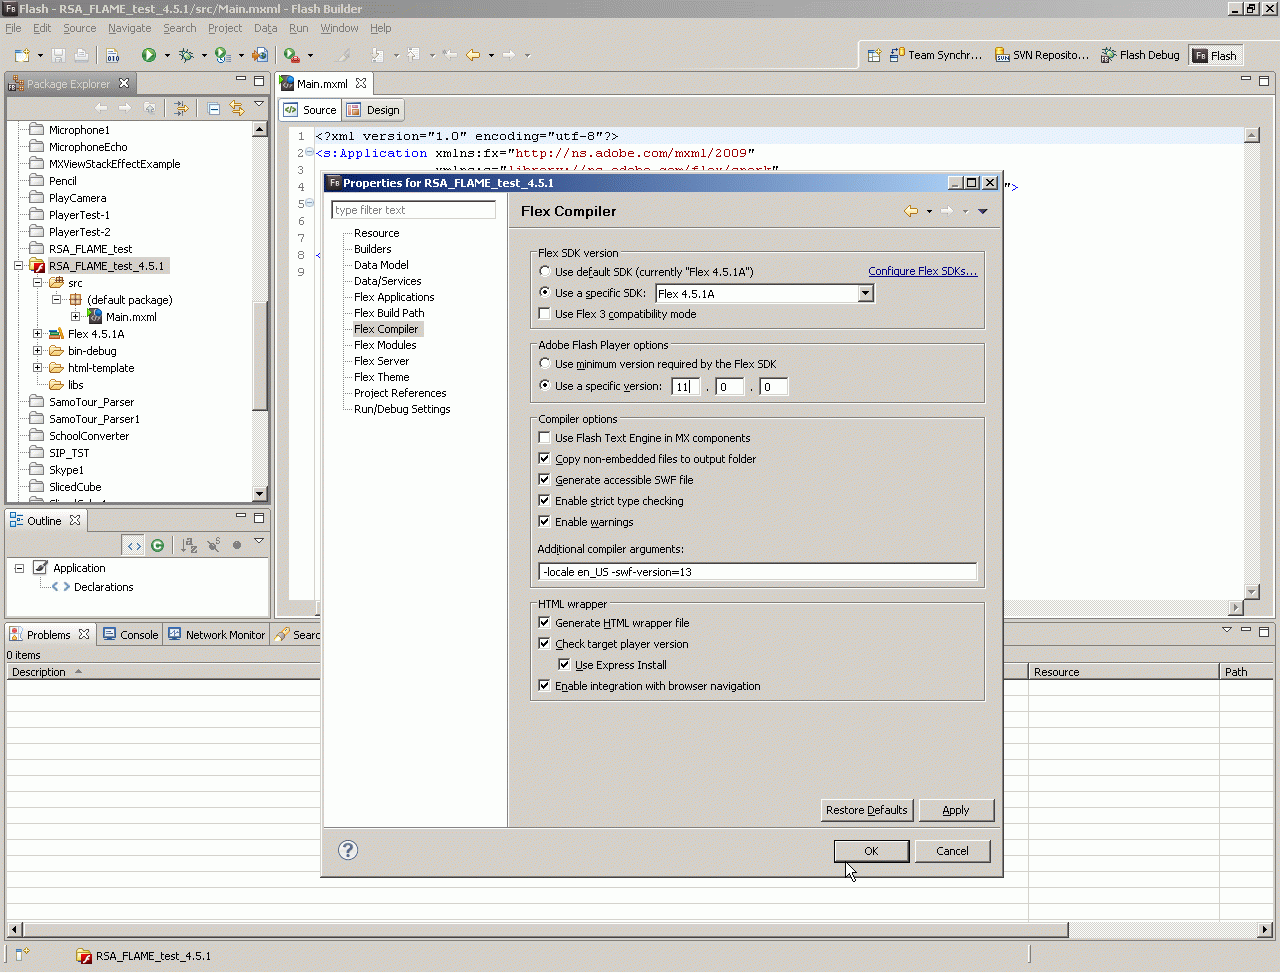Screen dimensions: 1280x973
Task: Open the Flex SDK version dropdown
Action: pos(866,294)
